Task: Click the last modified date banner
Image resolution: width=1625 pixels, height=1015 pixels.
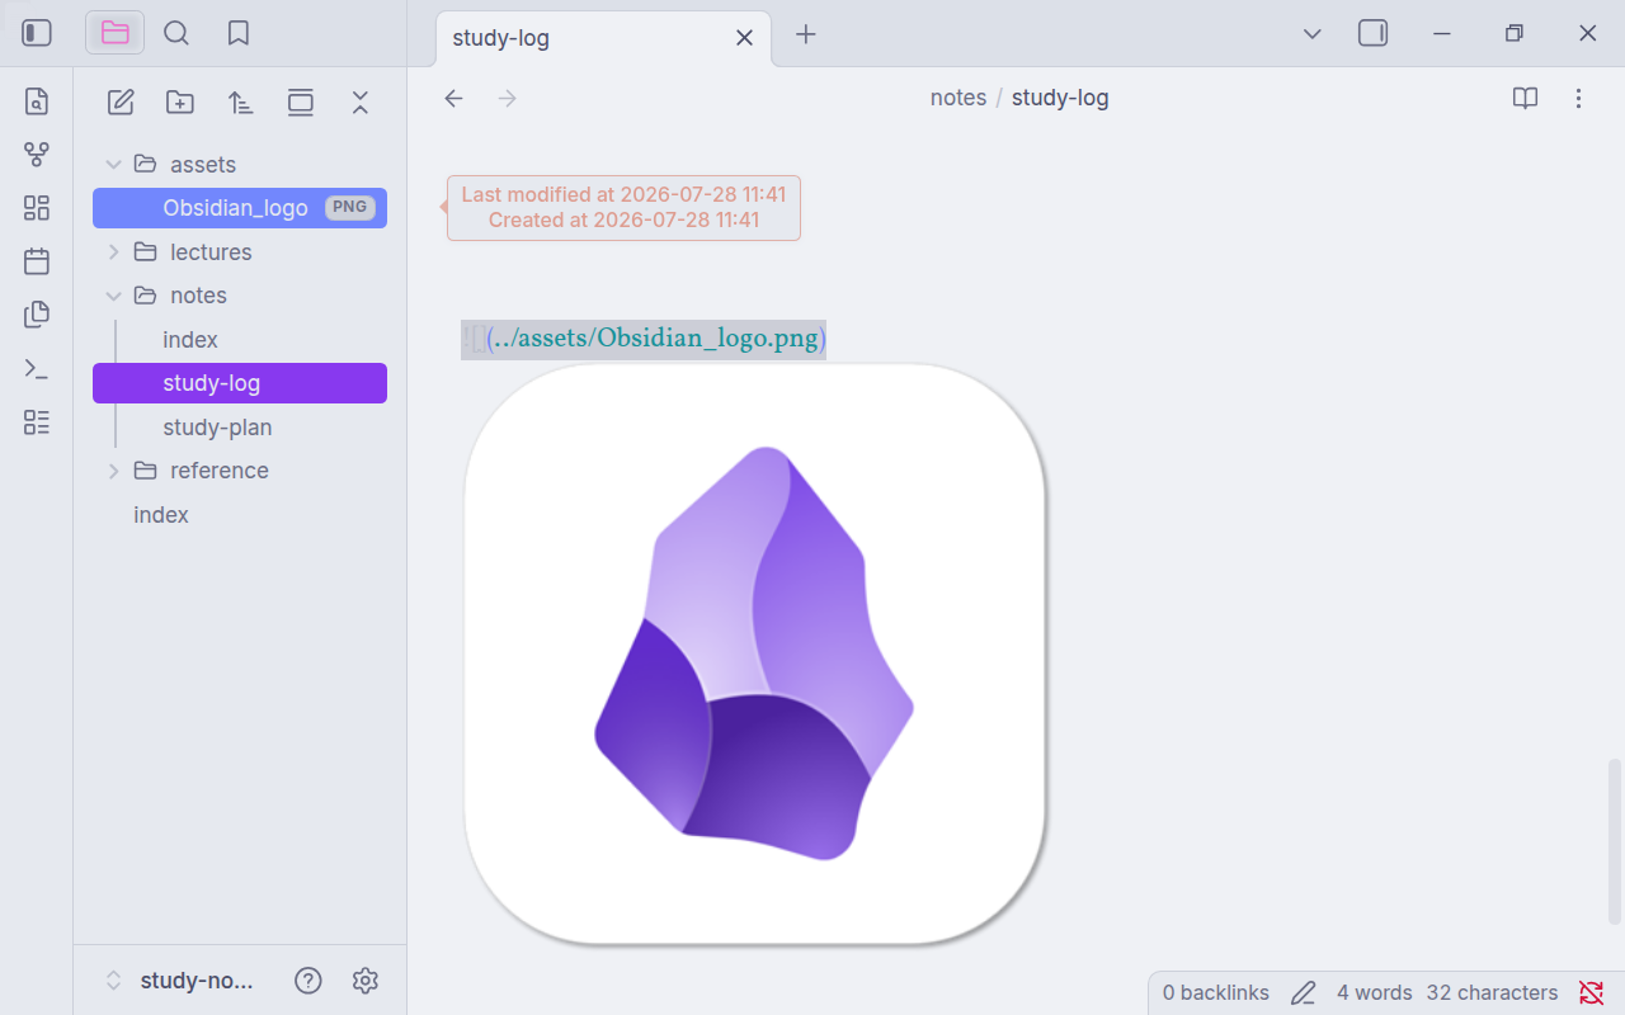Action: [623, 208]
